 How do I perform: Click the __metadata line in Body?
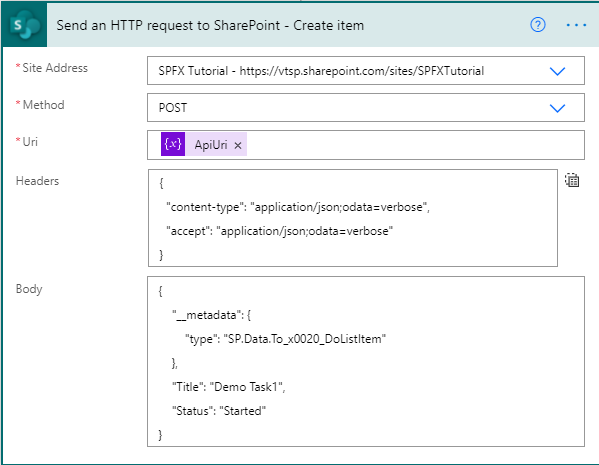pos(211,315)
